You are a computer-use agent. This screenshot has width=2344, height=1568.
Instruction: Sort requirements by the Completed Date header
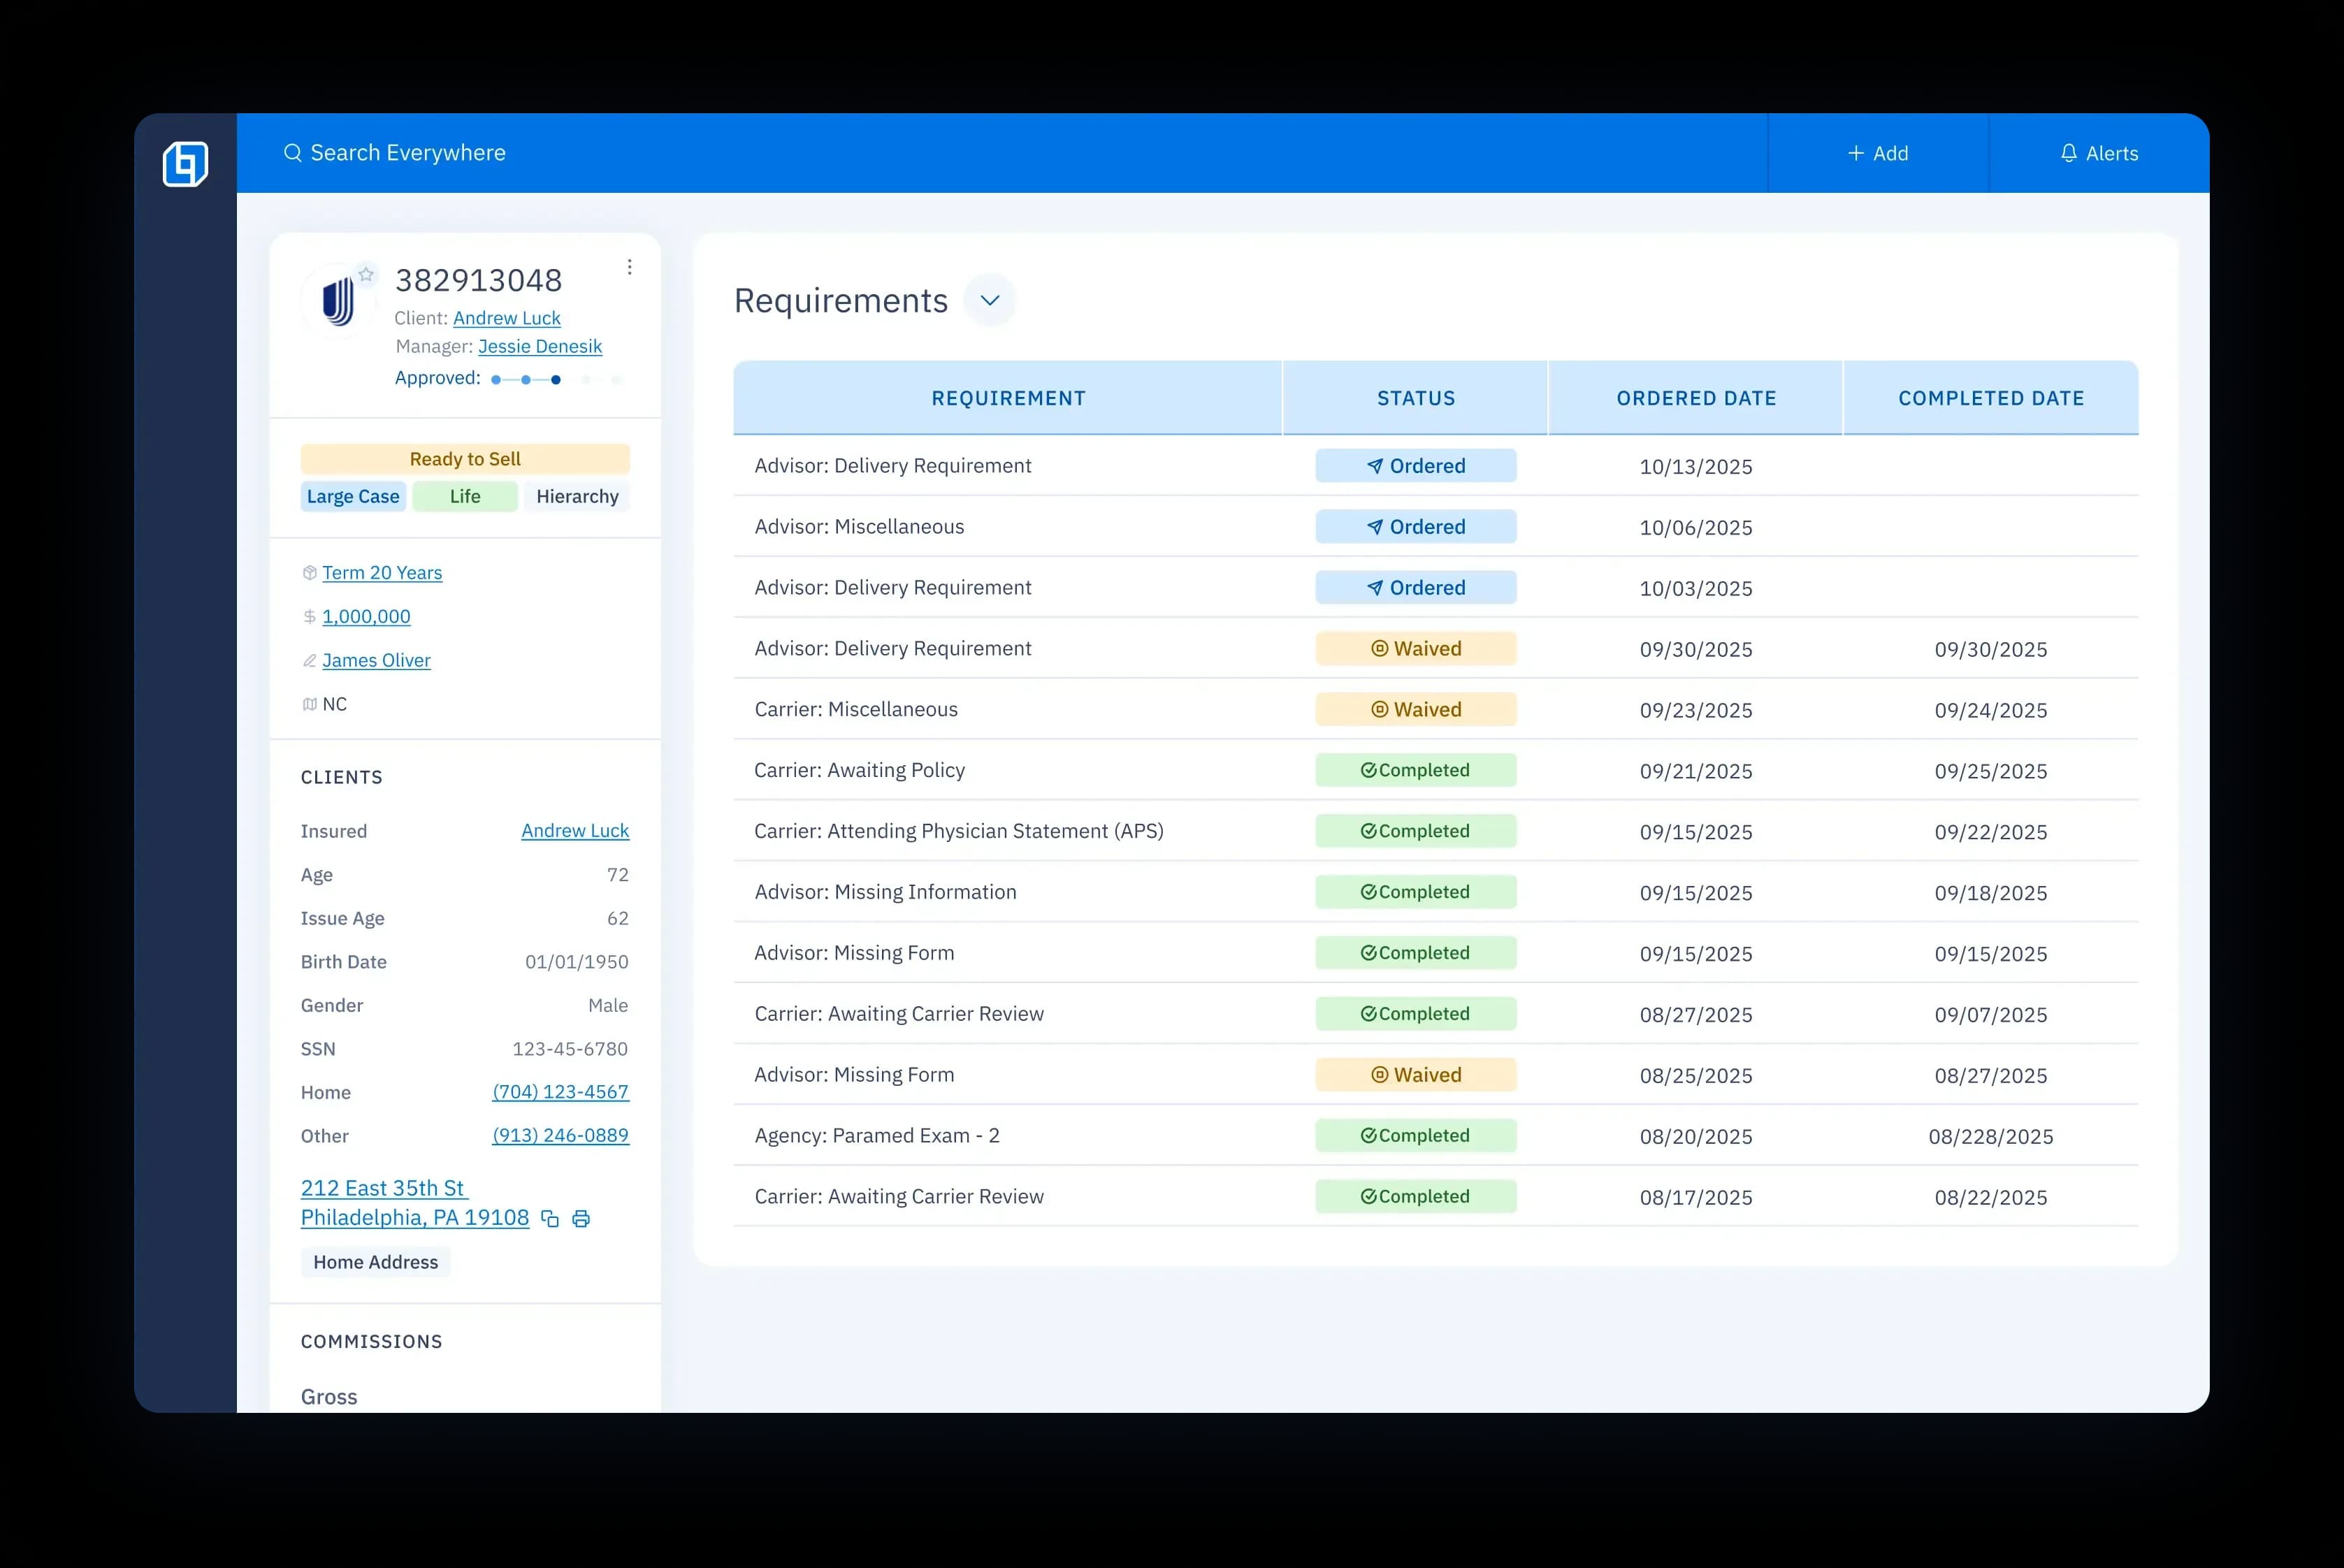coord(1991,397)
